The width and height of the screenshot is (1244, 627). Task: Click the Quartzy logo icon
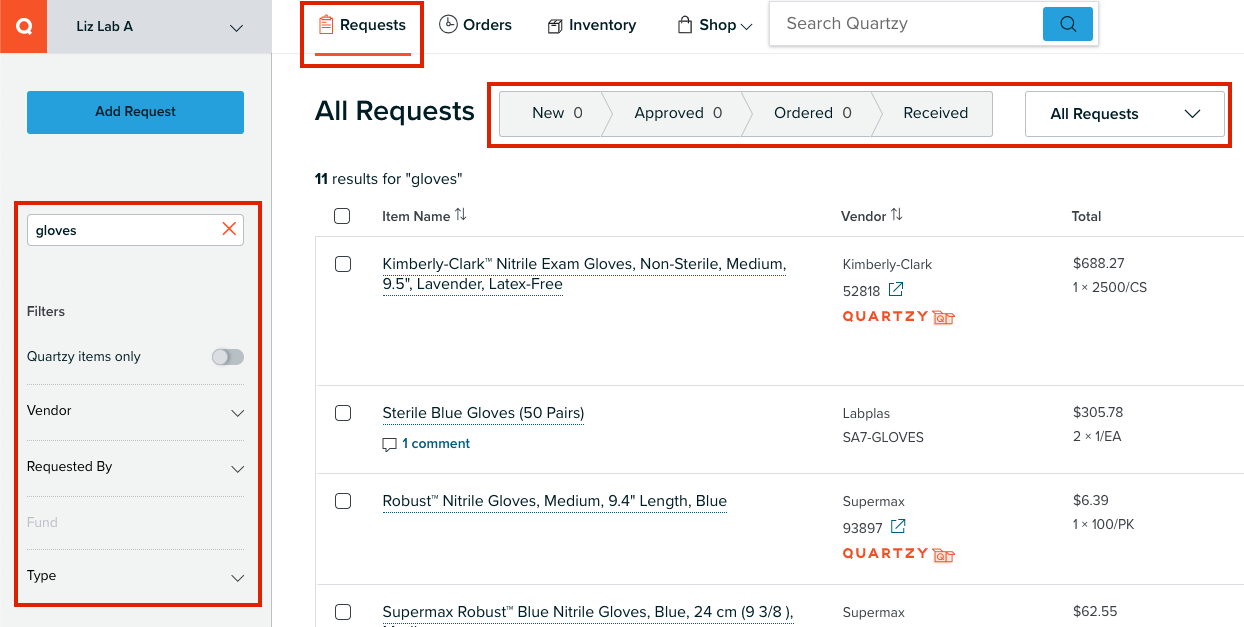pyautogui.click(x=24, y=26)
